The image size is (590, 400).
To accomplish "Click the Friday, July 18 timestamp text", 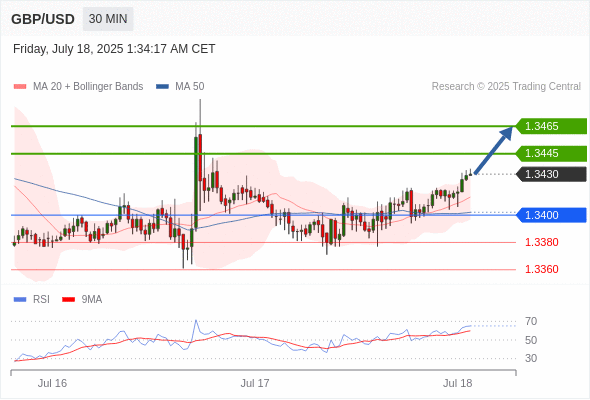I will tap(114, 49).
